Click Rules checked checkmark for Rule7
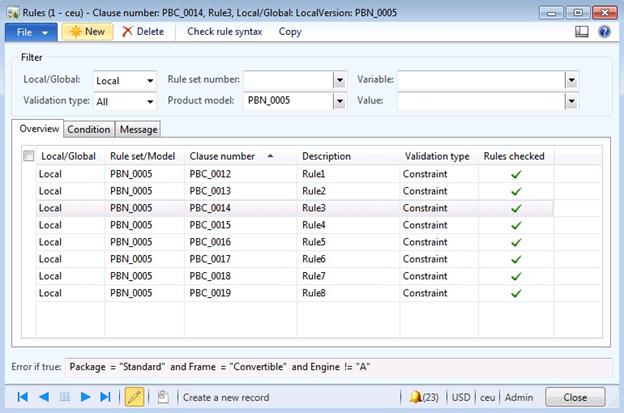 (x=516, y=276)
